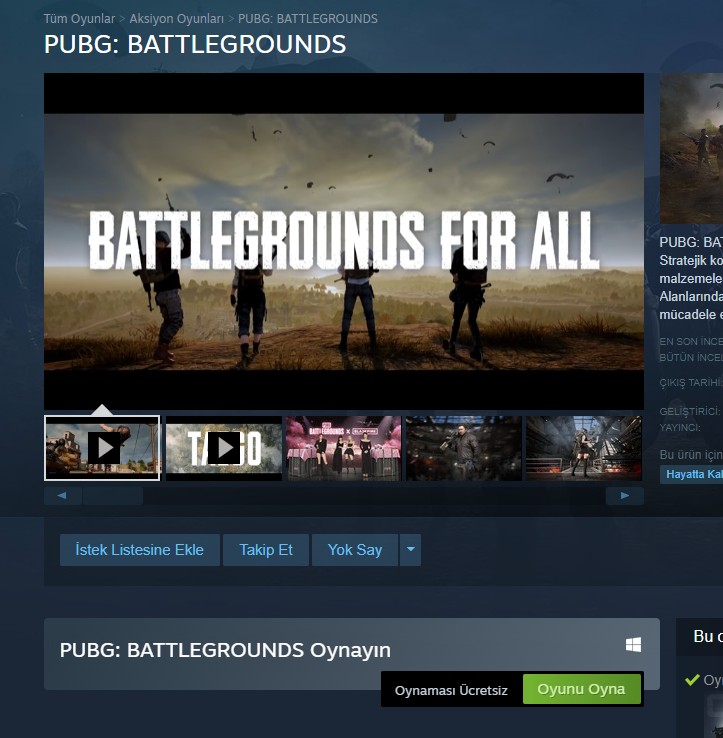Open the Tüm Oyunlar breadcrumb link
This screenshot has width=723, height=738.
(x=79, y=19)
